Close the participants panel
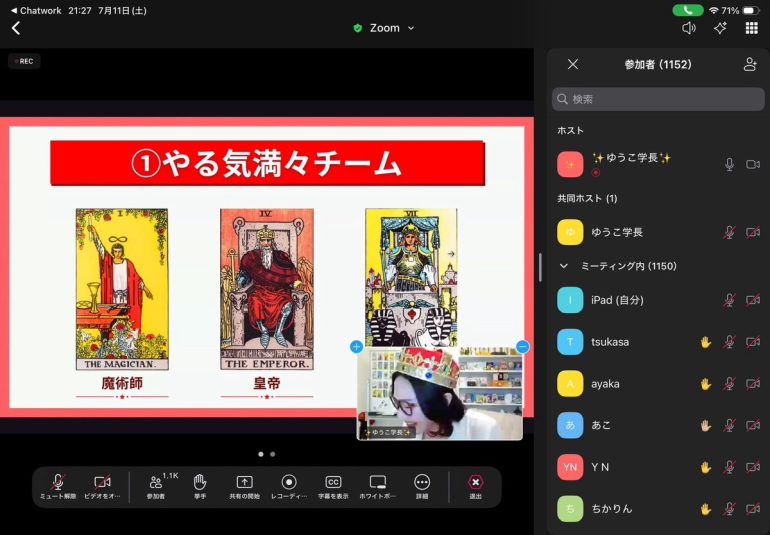The width and height of the screenshot is (770, 535). pyautogui.click(x=573, y=64)
